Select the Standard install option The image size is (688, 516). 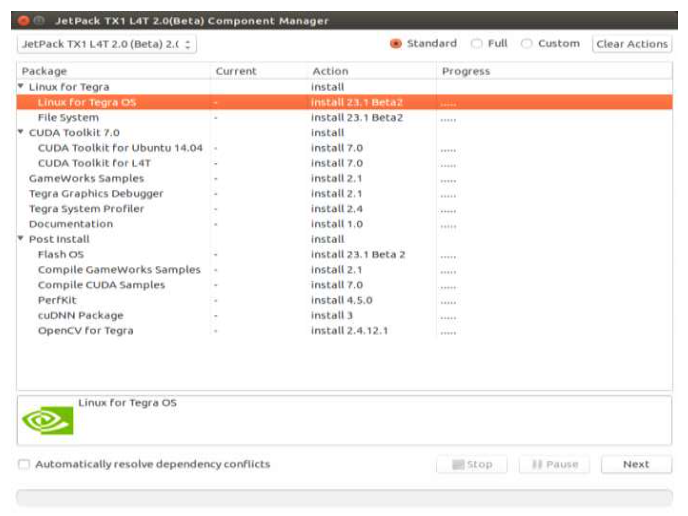pyautogui.click(x=396, y=44)
